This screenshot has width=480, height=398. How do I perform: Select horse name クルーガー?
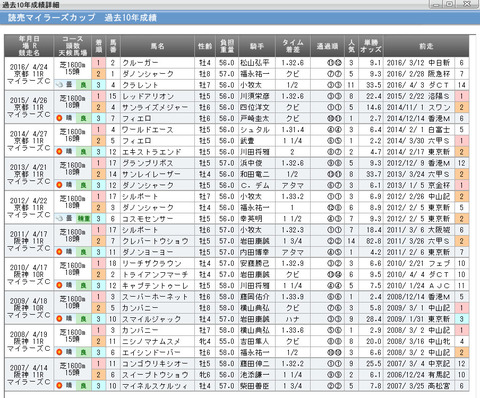click(x=140, y=63)
